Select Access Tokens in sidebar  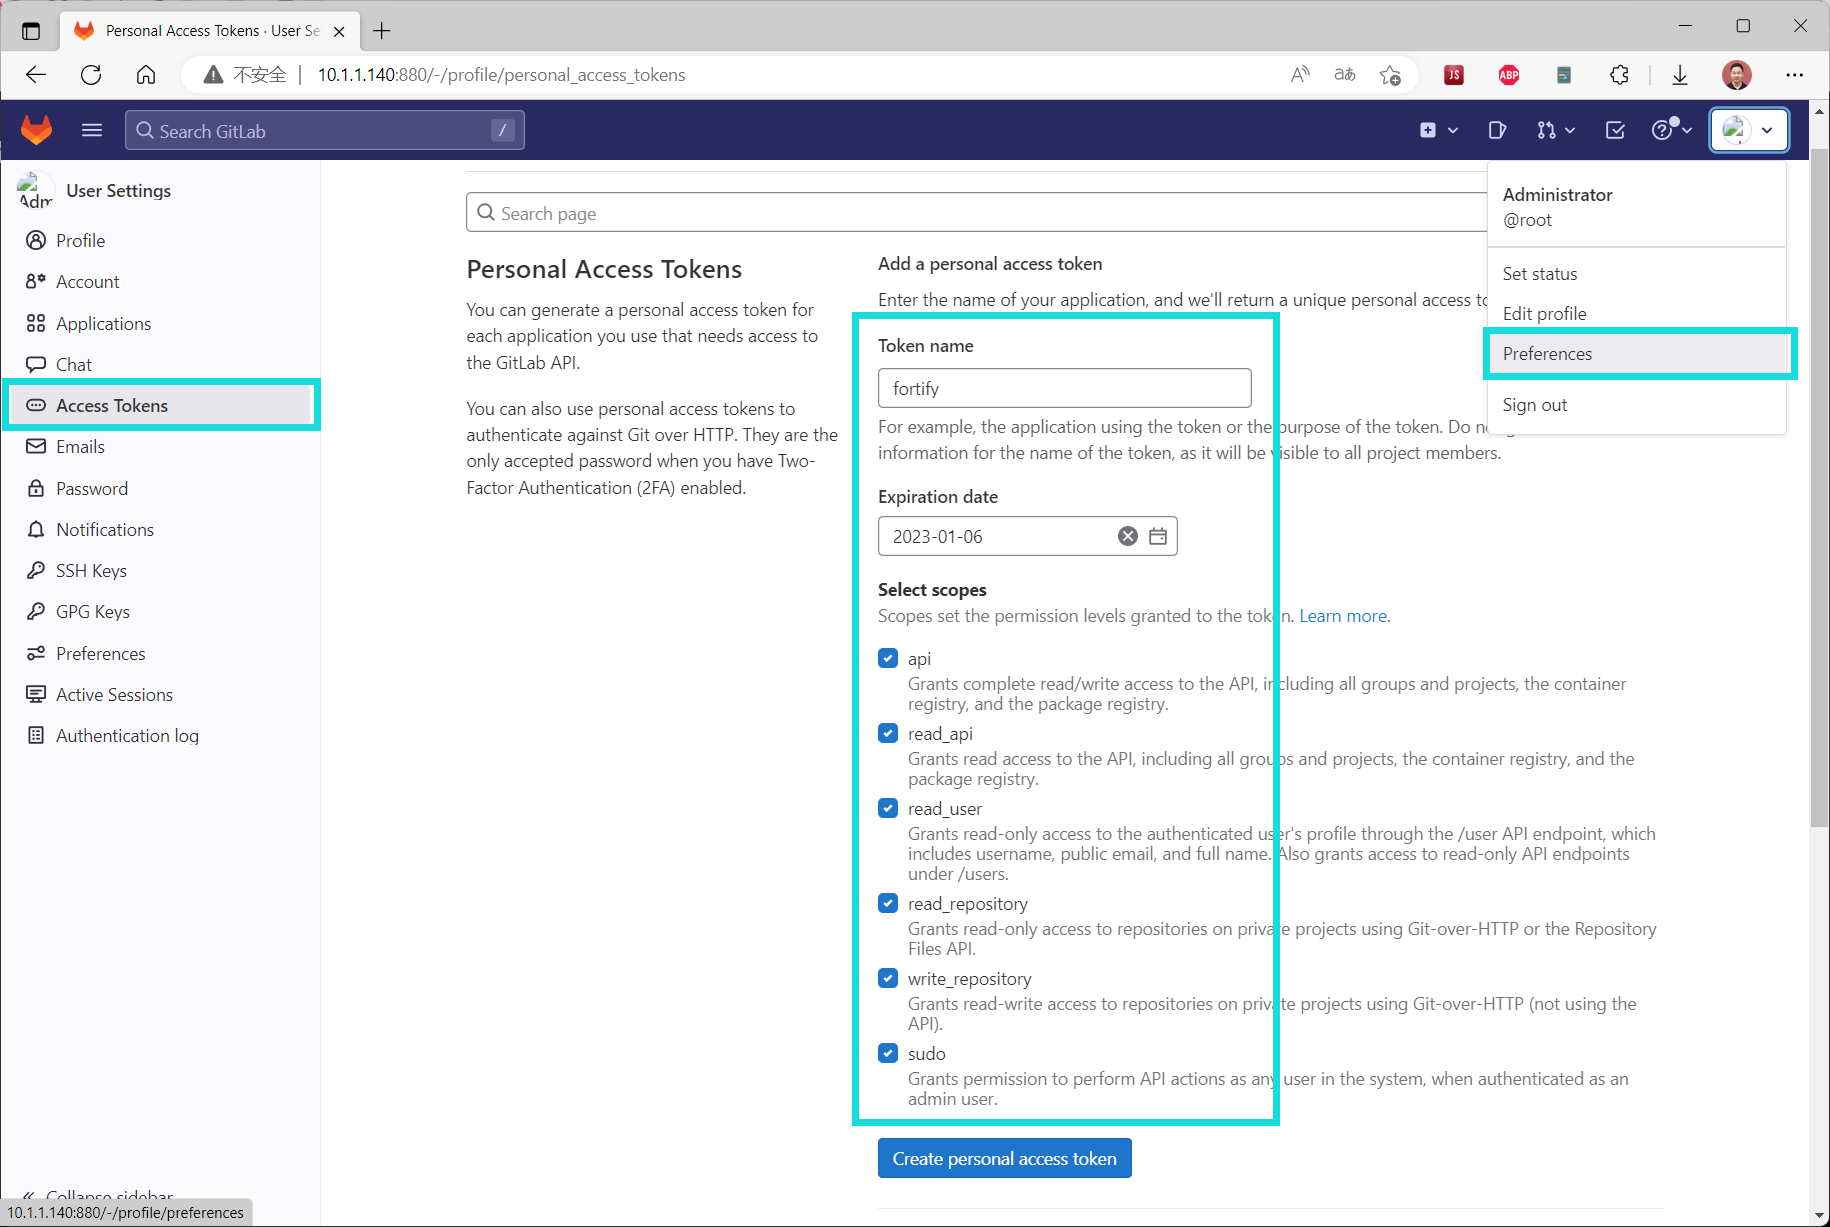click(160, 405)
